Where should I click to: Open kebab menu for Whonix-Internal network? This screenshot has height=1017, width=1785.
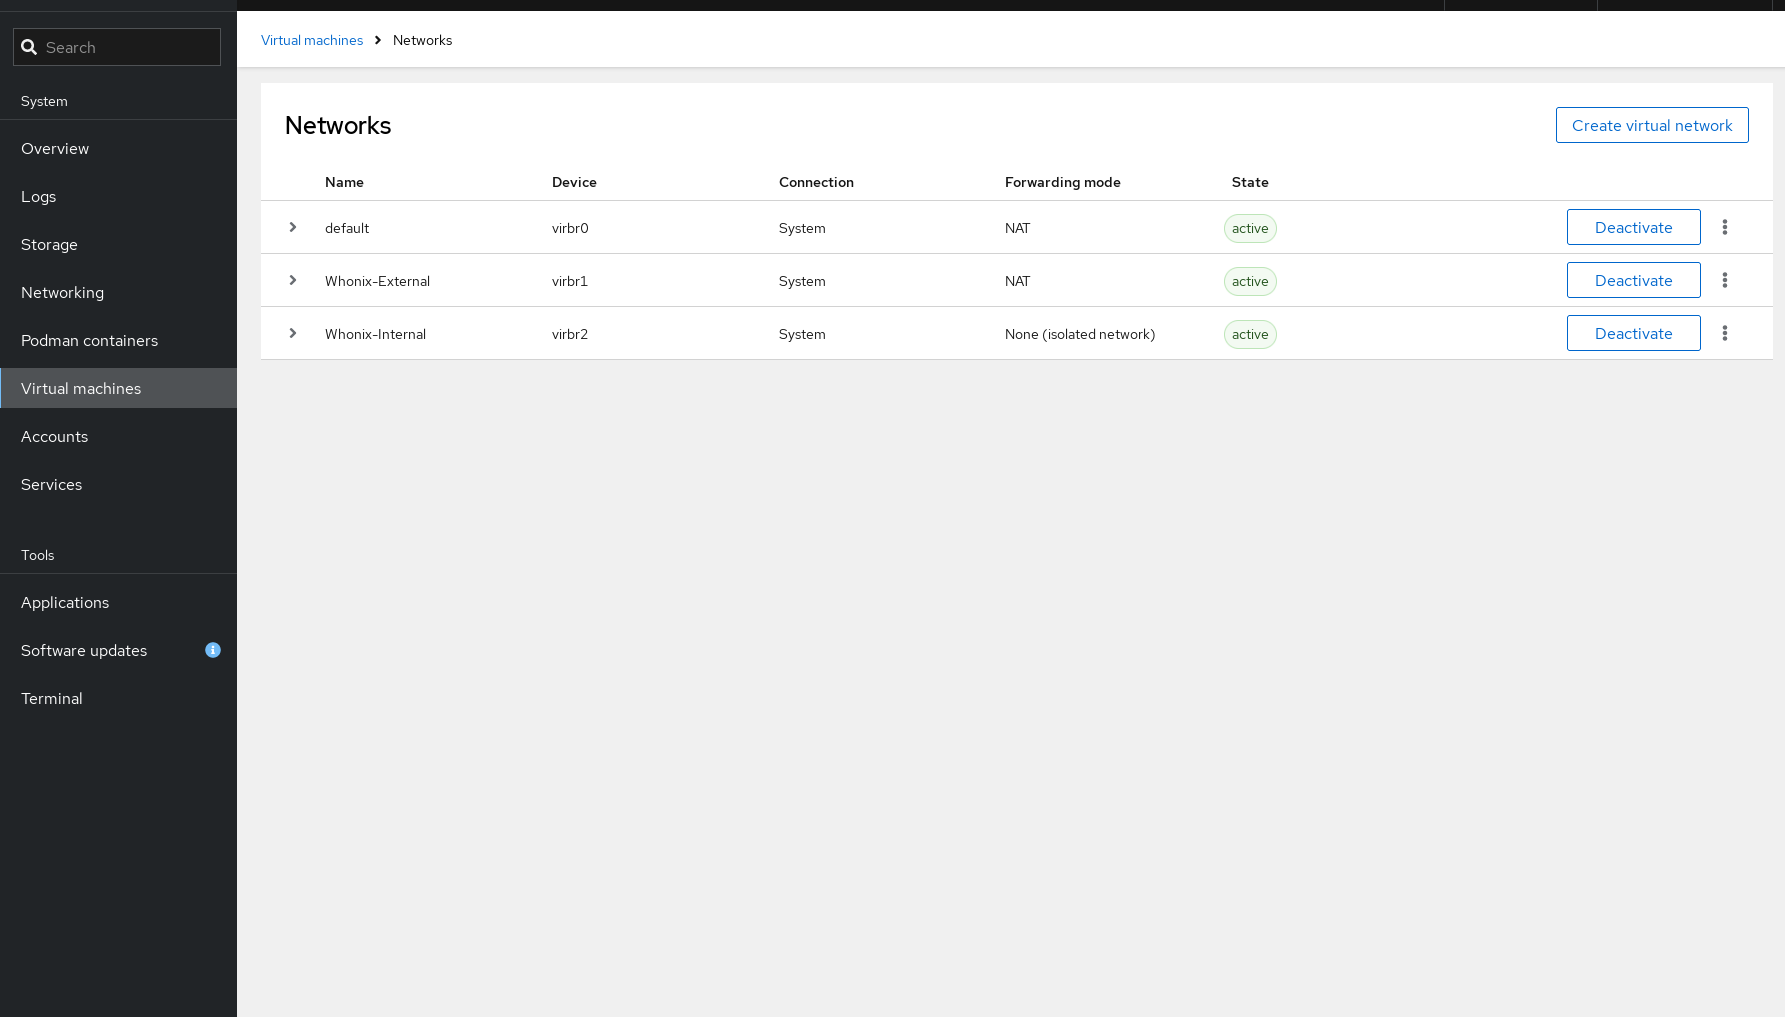point(1724,333)
